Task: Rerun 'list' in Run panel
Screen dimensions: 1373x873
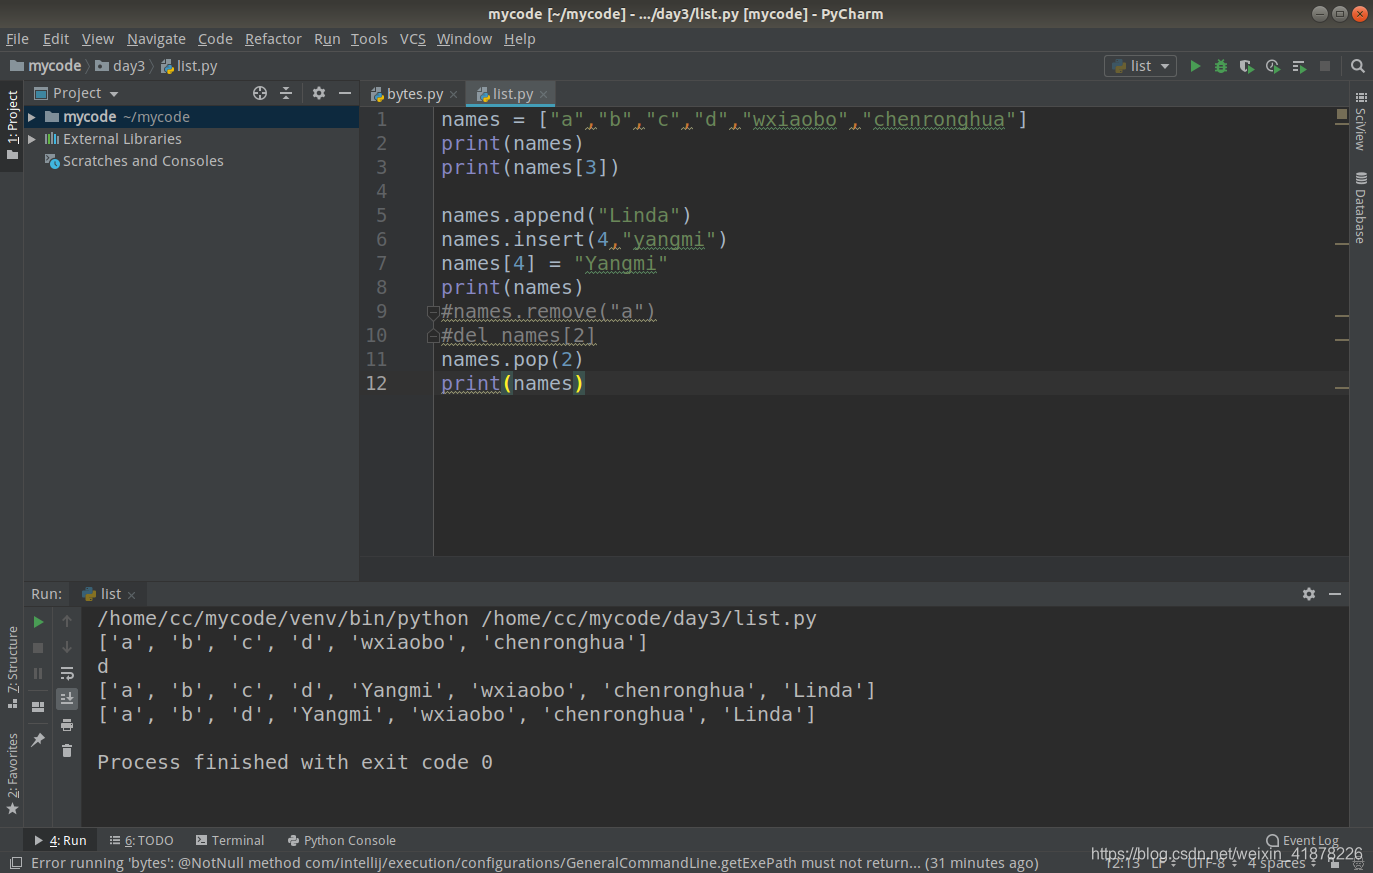Action: click(x=39, y=622)
